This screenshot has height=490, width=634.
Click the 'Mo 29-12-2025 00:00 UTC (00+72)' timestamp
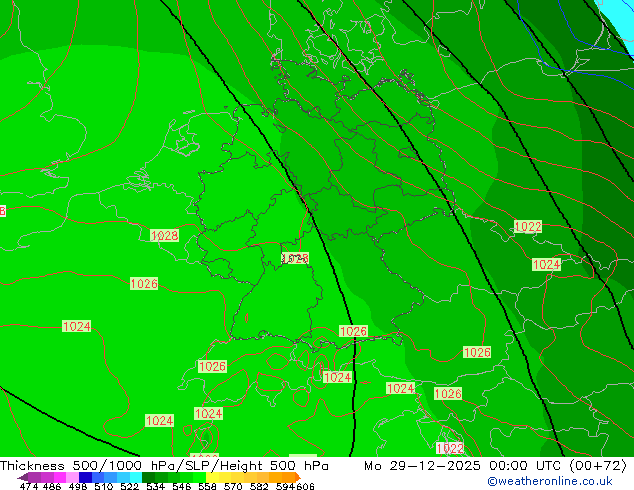coord(495,466)
